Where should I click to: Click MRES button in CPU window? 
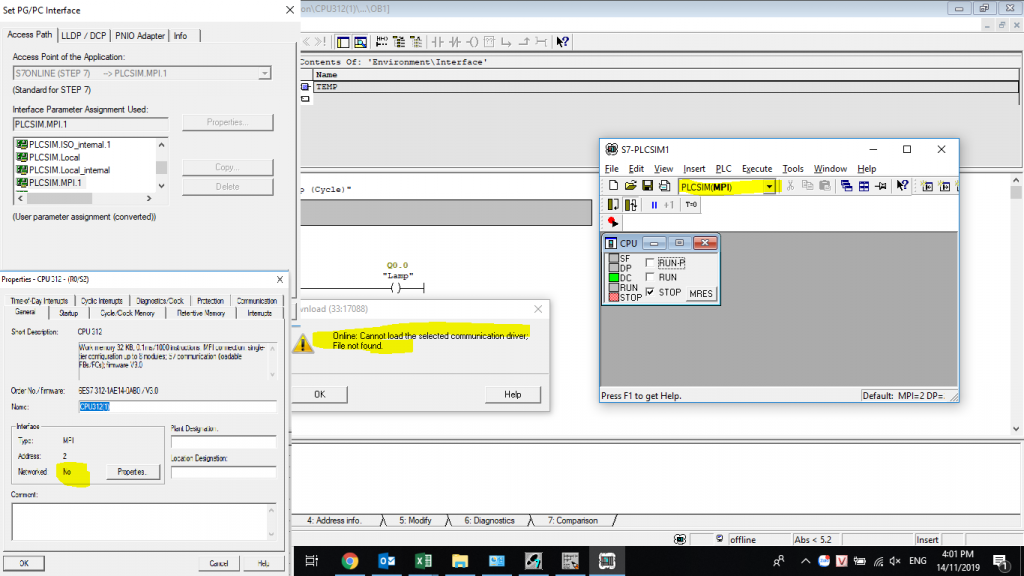click(x=701, y=294)
